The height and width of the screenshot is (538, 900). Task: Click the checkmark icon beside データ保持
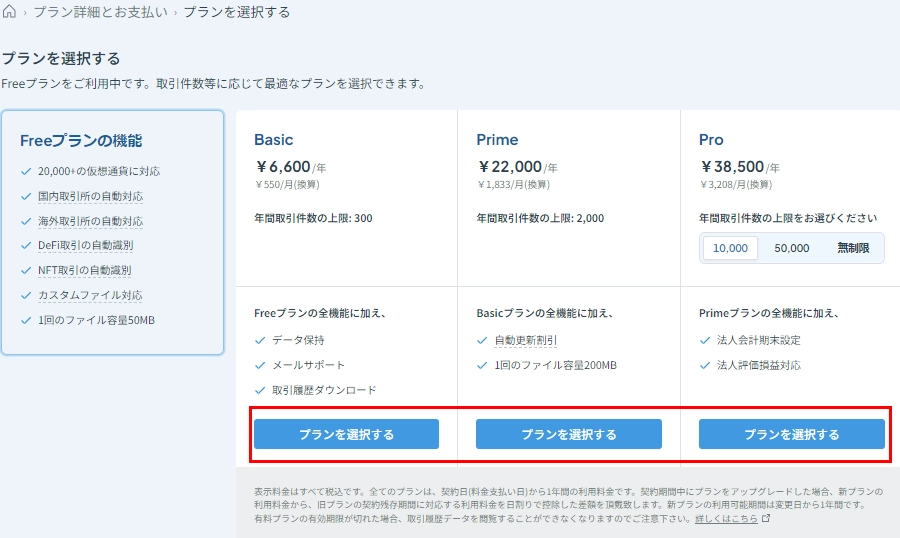[x=260, y=340]
